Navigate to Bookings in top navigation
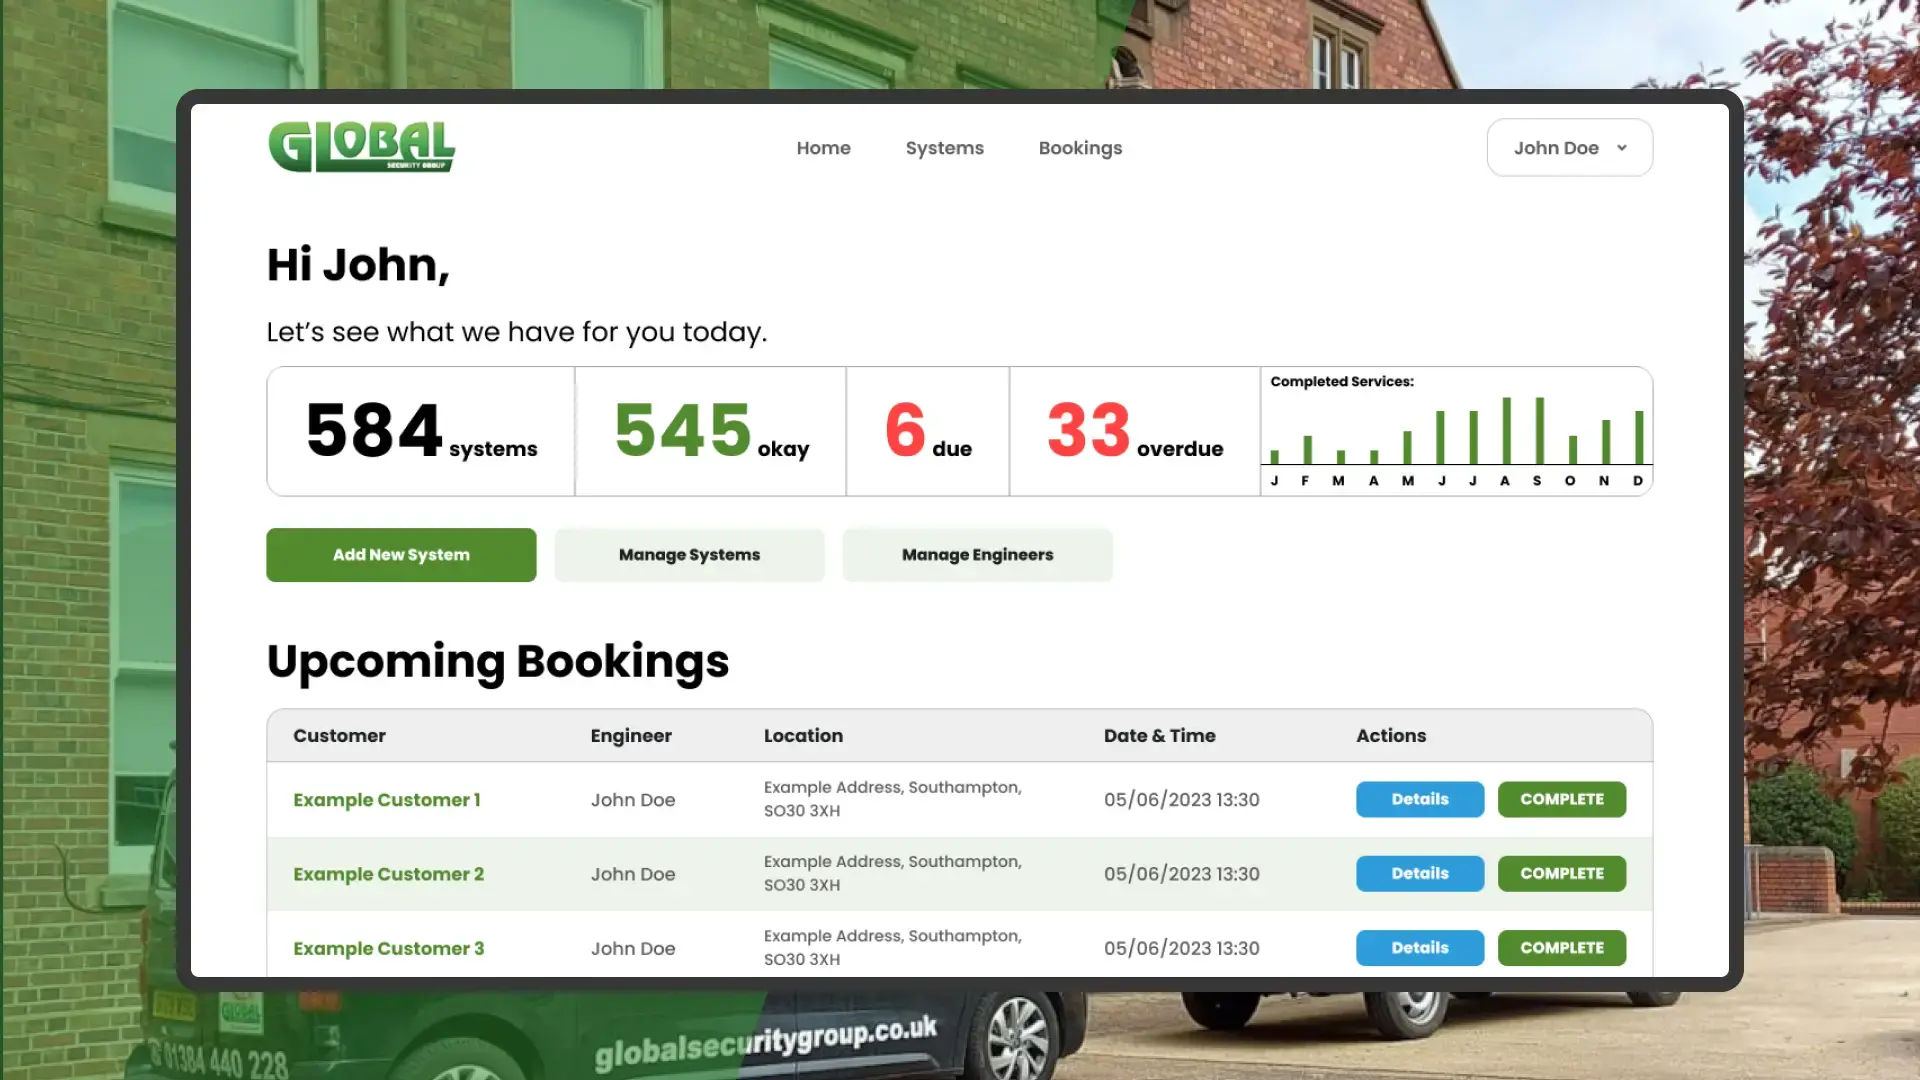 1080,148
